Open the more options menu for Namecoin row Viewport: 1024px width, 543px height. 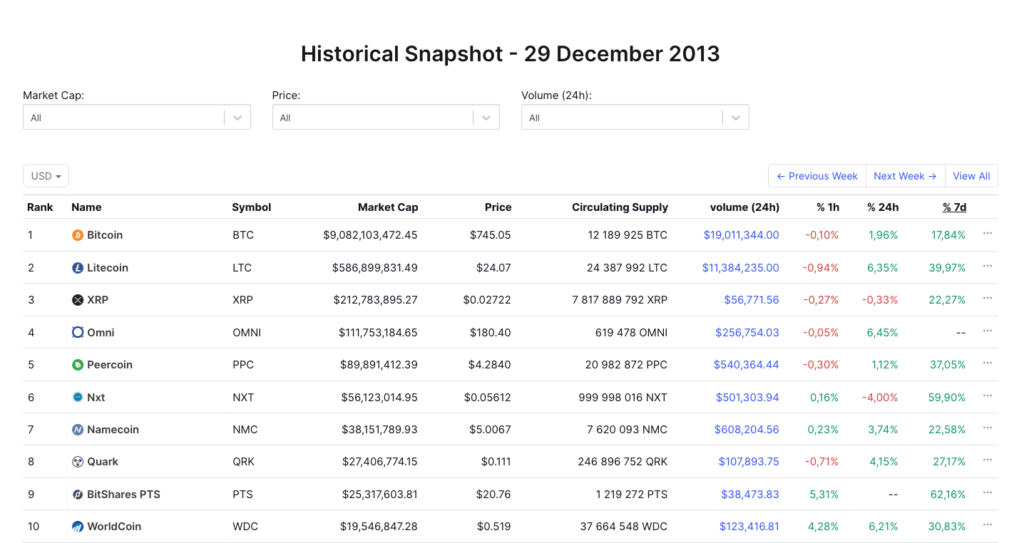987,428
